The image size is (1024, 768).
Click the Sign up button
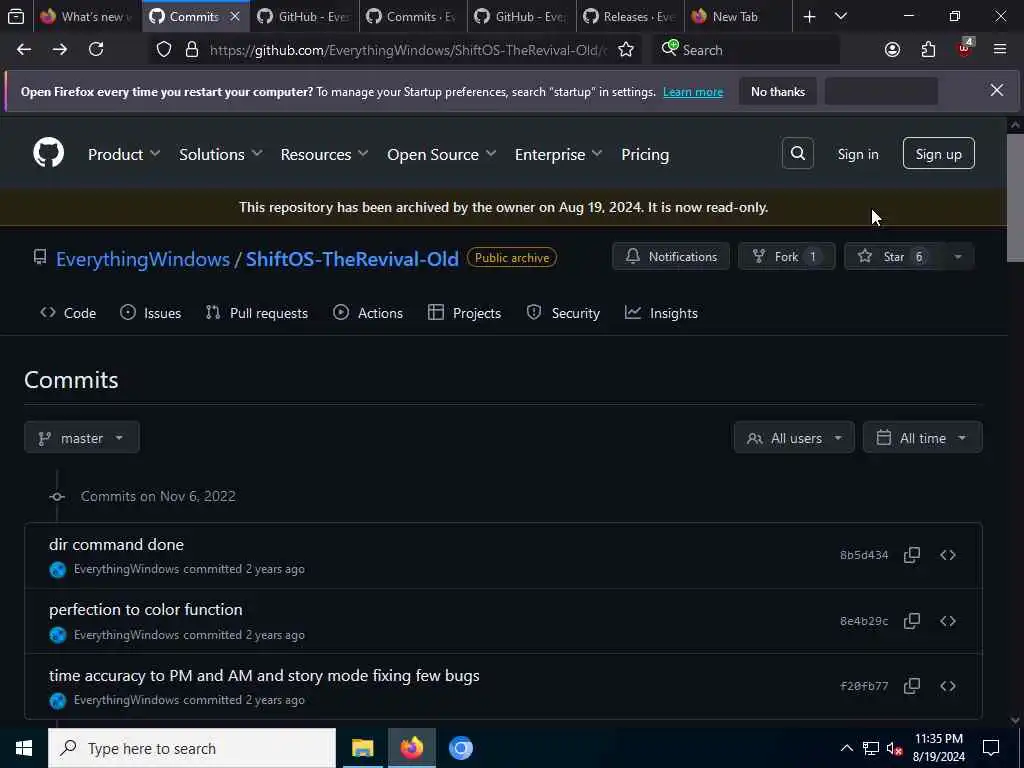[x=938, y=153]
